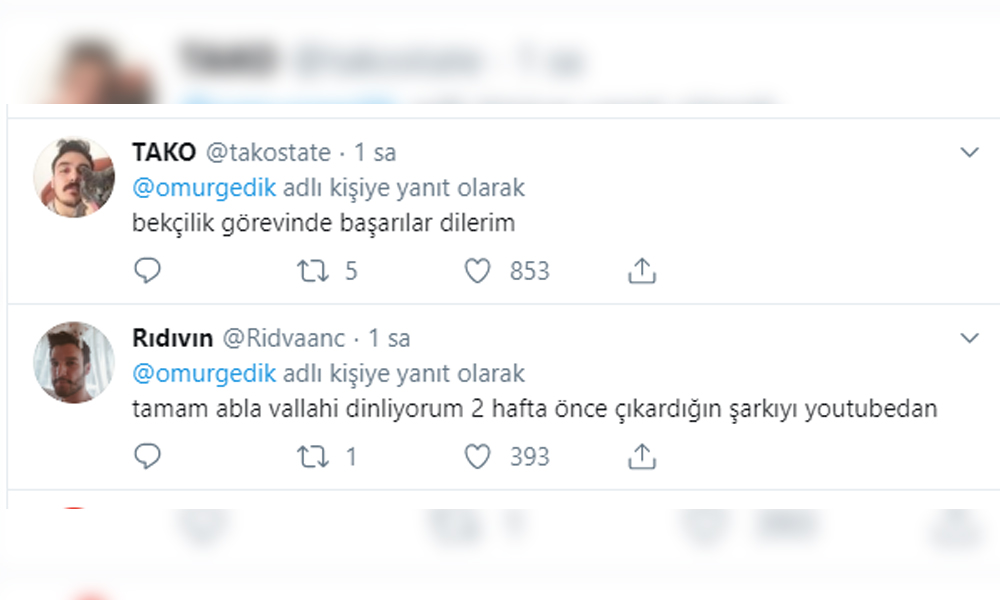
Task: Share Rıdıvın's tweet
Action: 641,457
